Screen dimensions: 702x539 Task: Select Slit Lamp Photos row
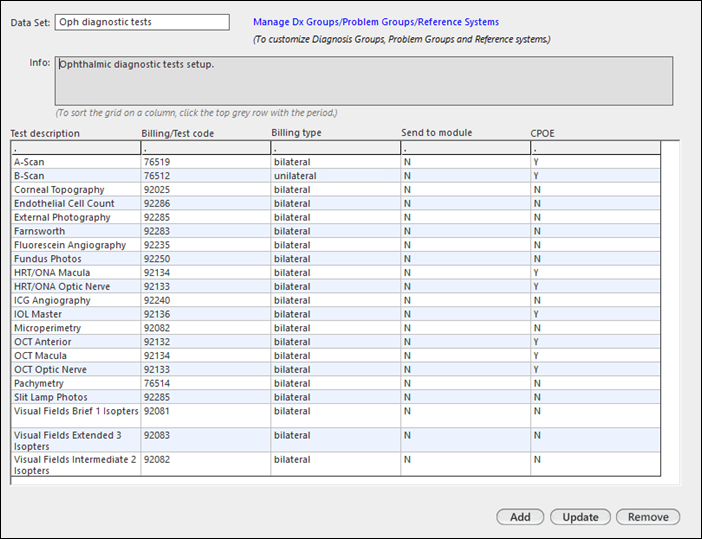336,398
